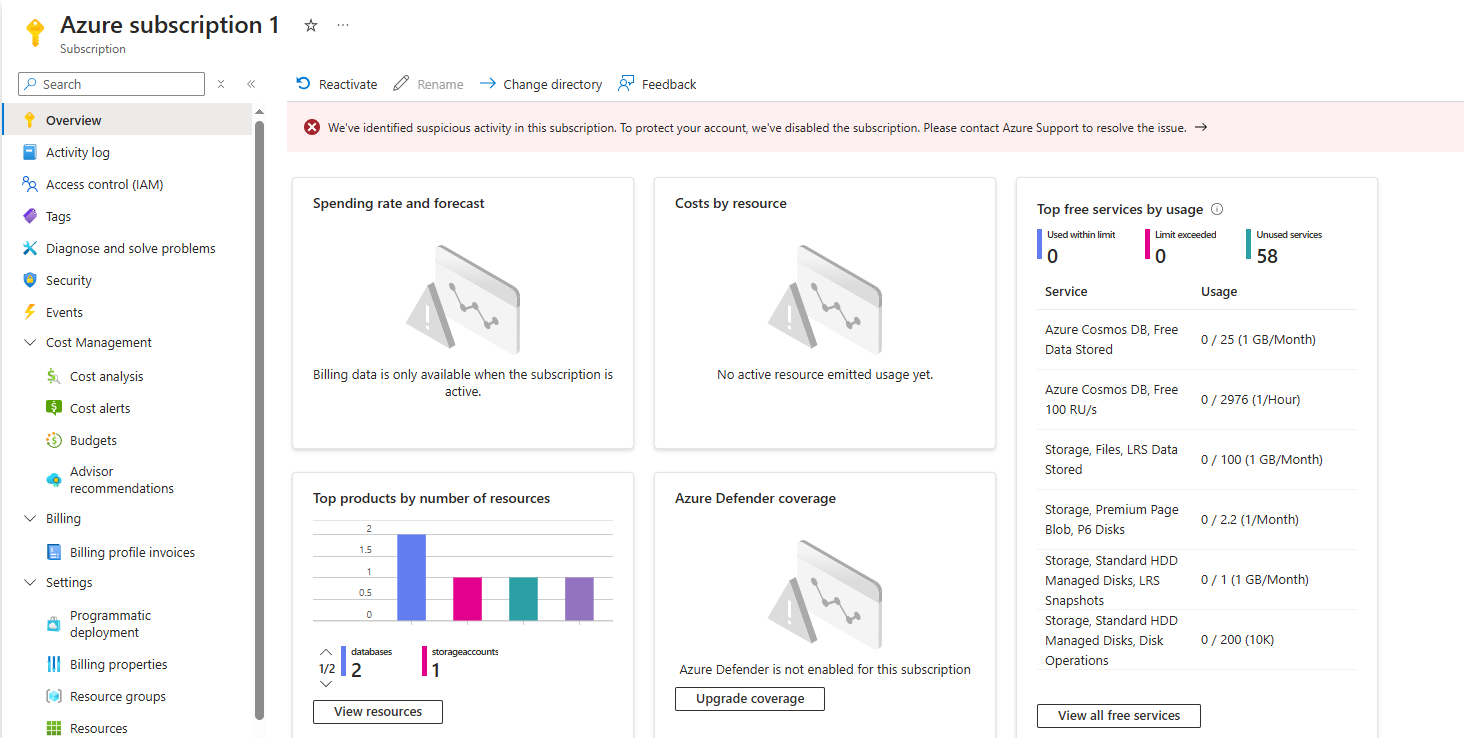Click the View all free services button

click(1119, 716)
